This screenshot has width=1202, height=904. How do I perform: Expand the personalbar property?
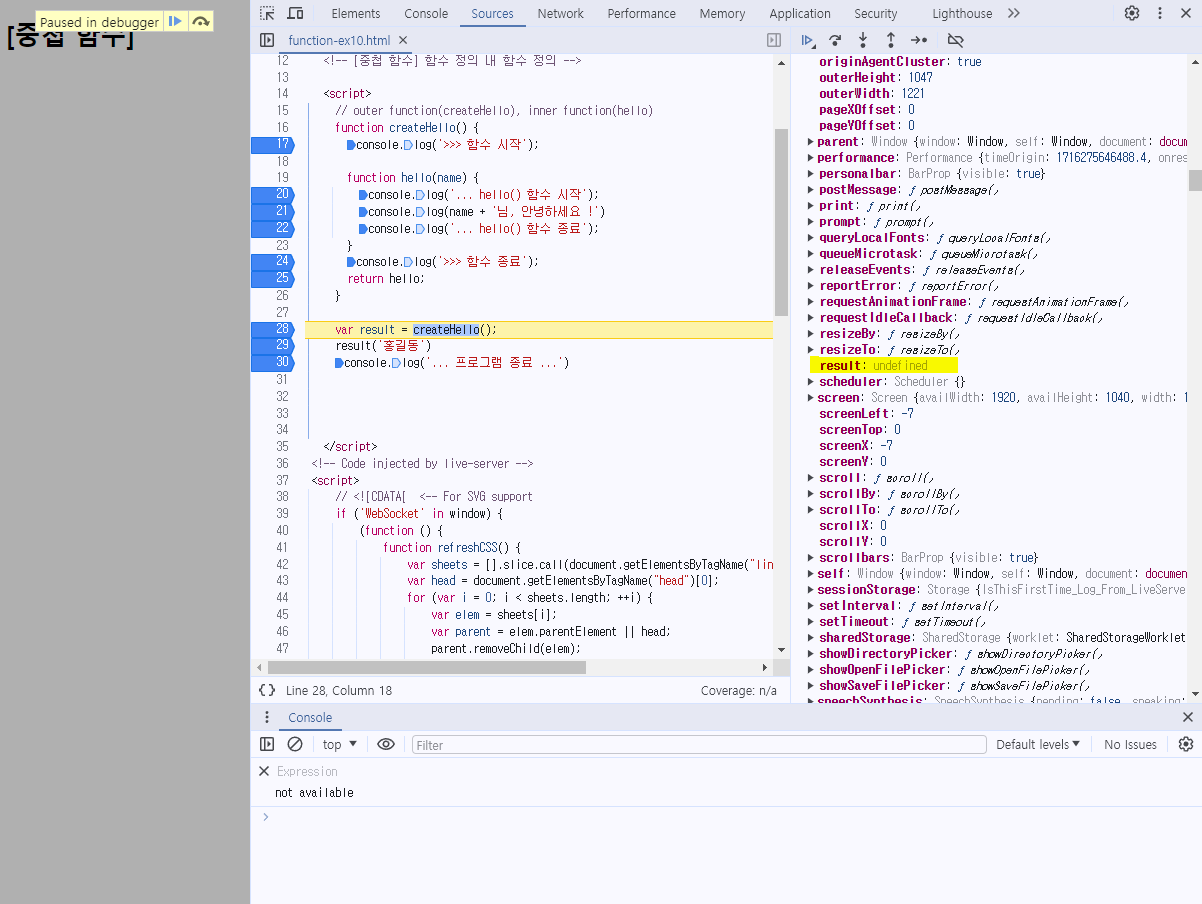point(811,174)
